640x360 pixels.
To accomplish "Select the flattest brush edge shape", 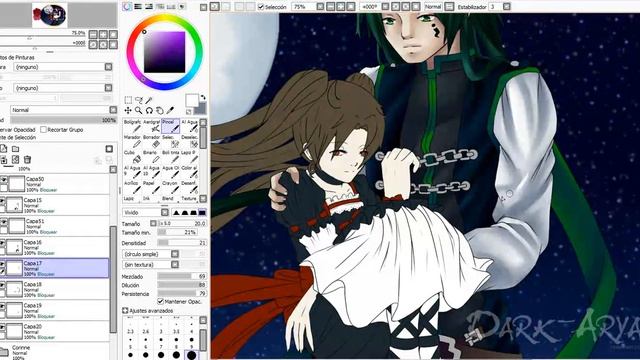I will coord(202,212).
